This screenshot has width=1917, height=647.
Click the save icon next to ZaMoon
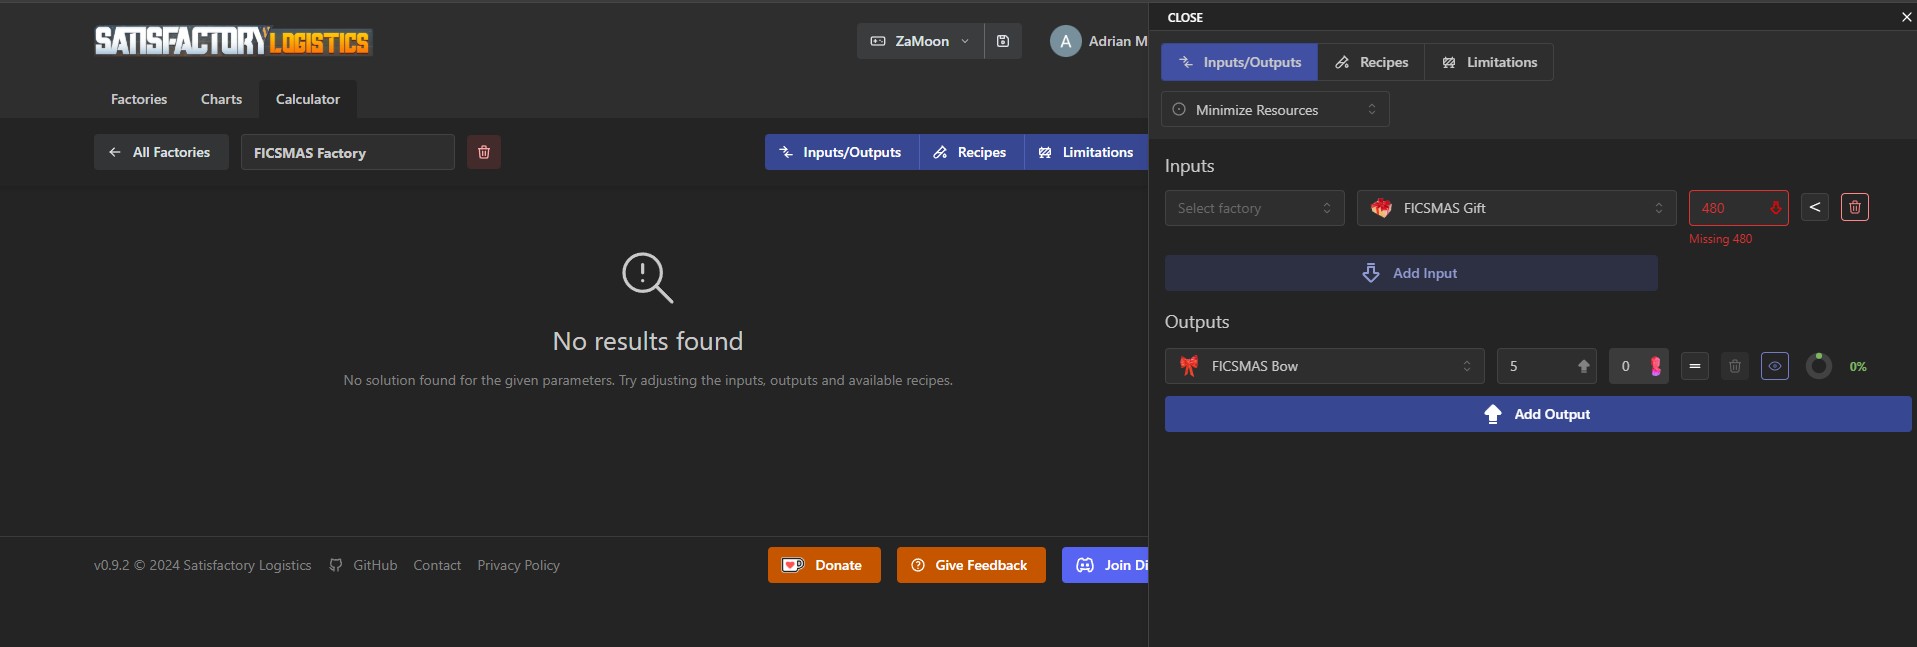pyautogui.click(x=1003, y=41)
